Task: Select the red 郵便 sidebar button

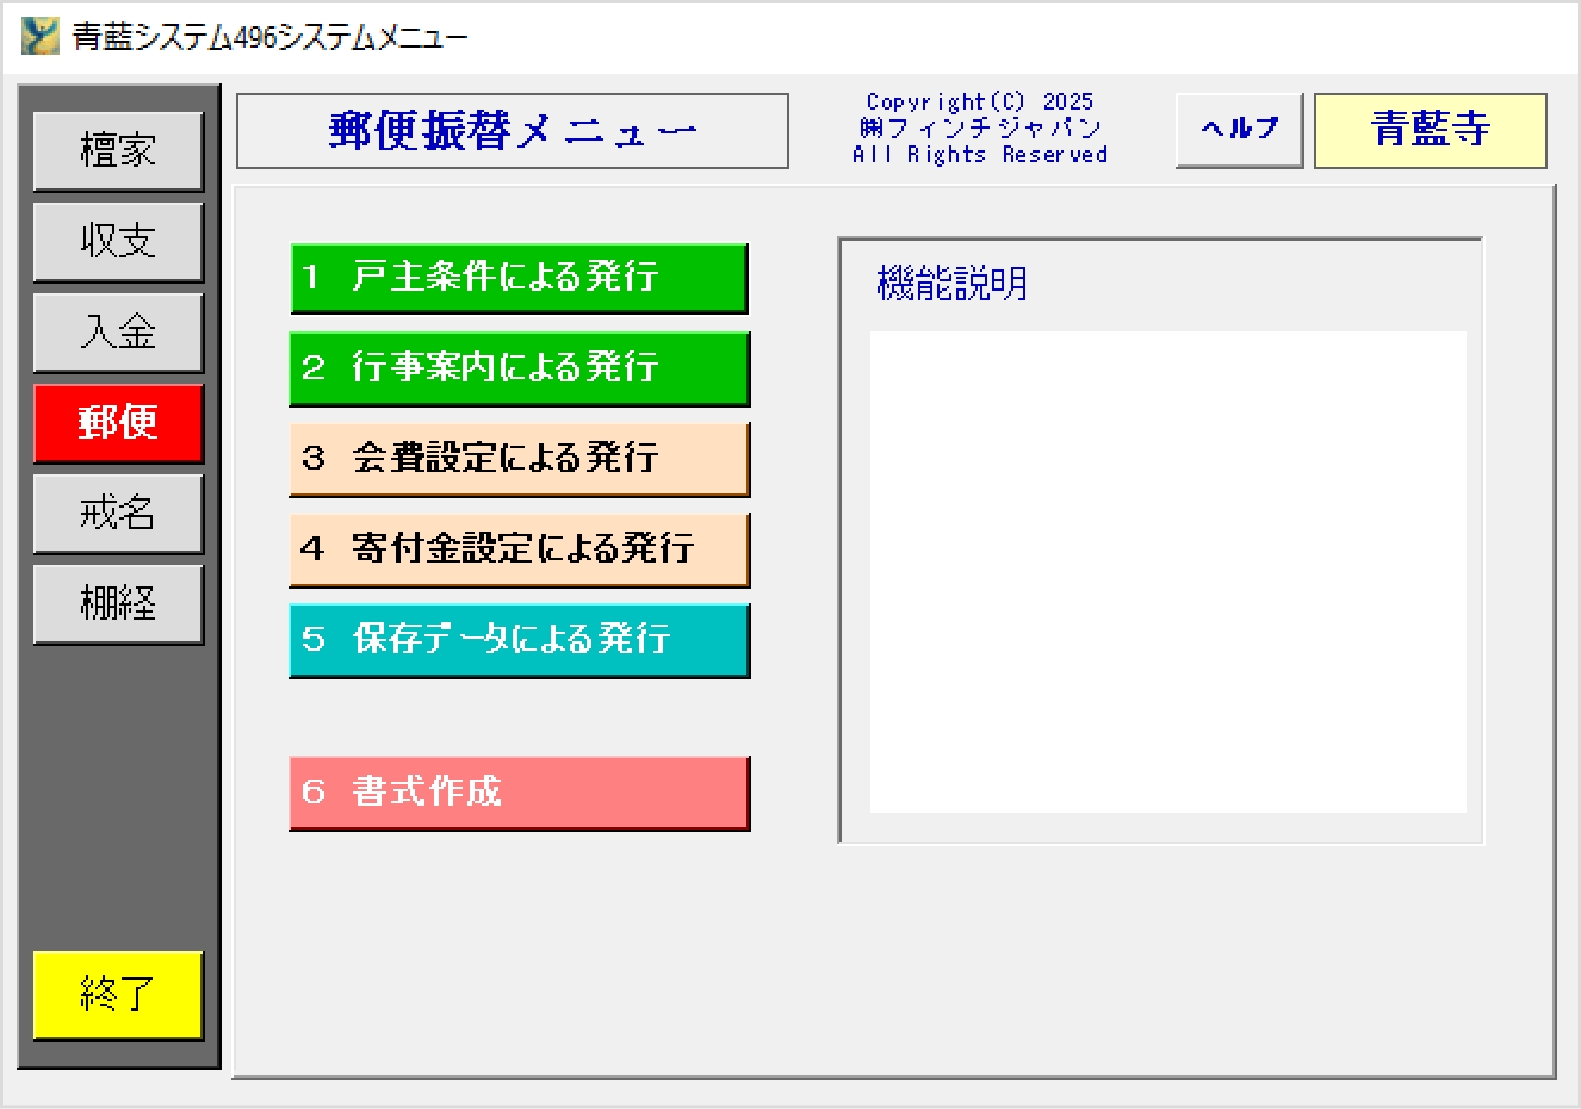Action: click(x=118, y=423)
